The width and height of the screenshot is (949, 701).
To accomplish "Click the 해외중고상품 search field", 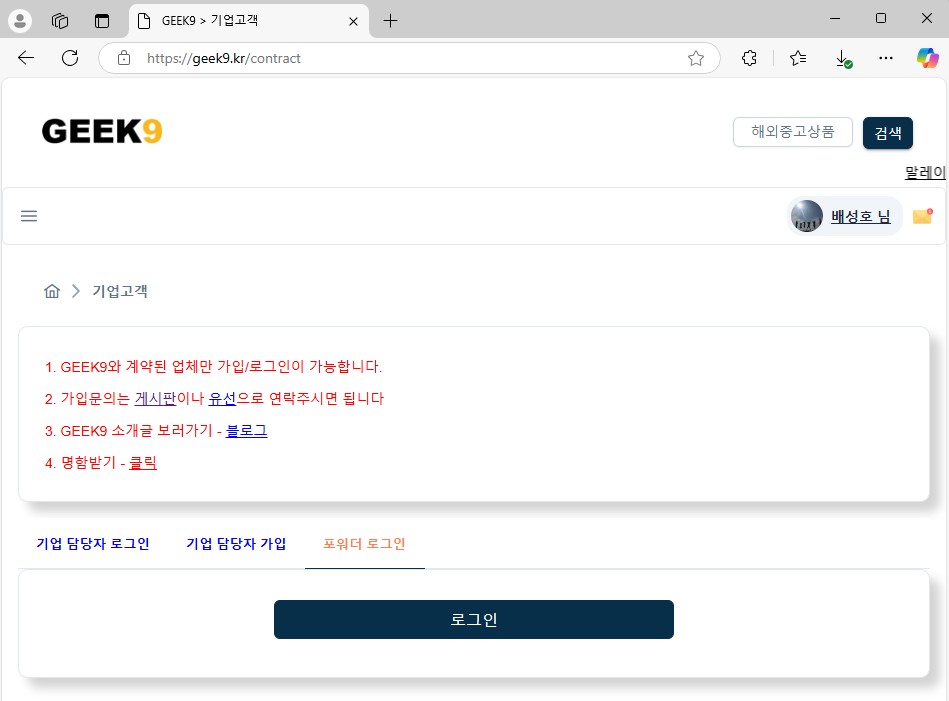I will [x=793, y=132].
